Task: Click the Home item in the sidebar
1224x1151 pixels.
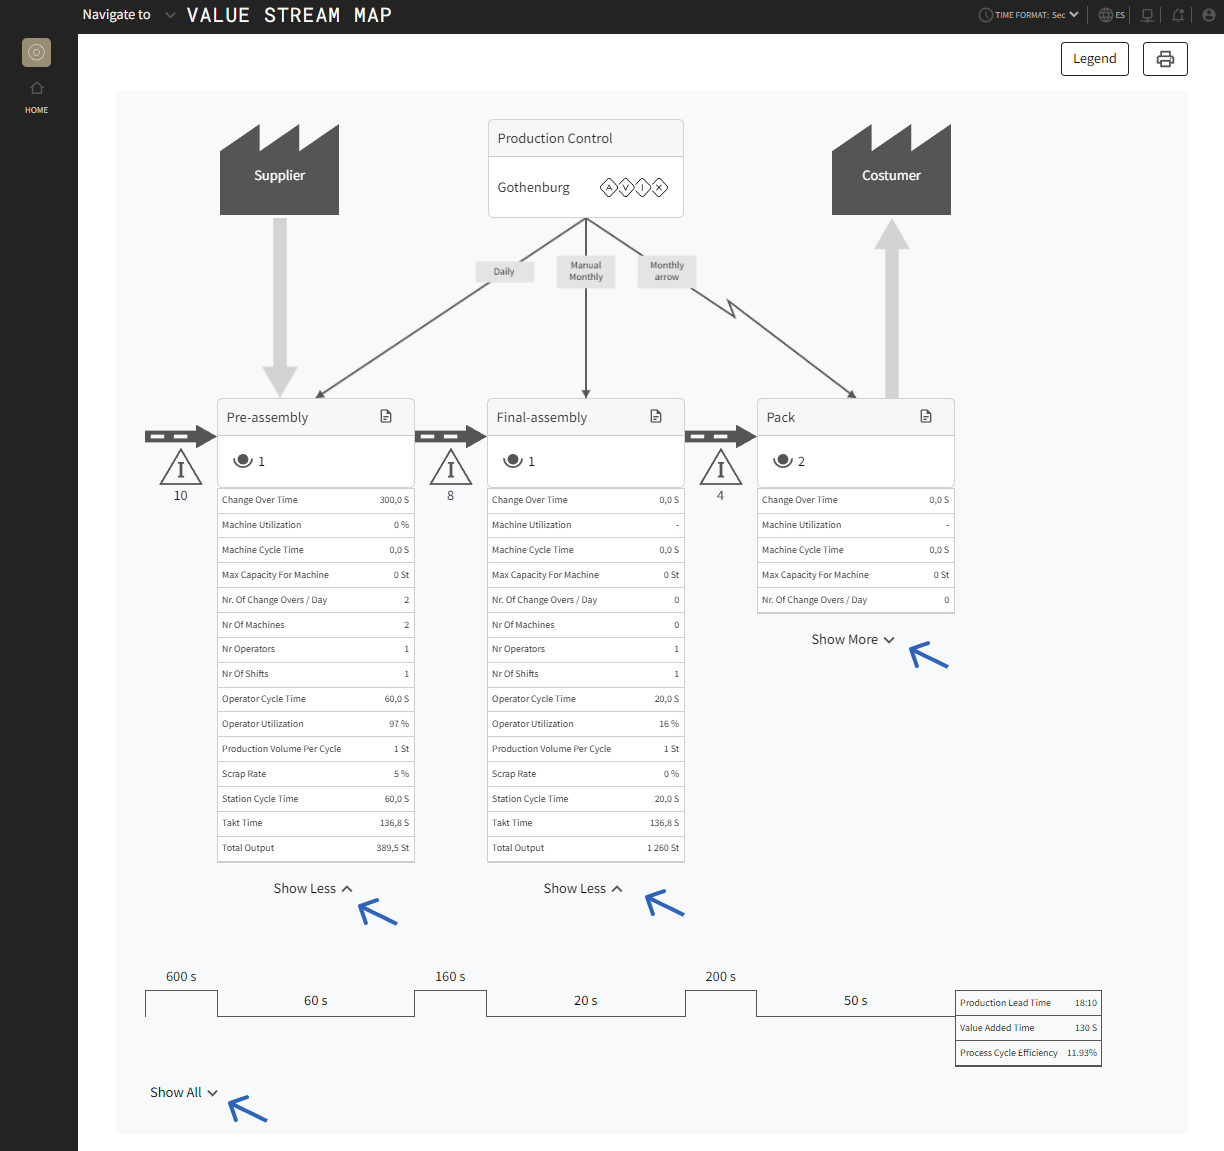Action: [36, 96]
